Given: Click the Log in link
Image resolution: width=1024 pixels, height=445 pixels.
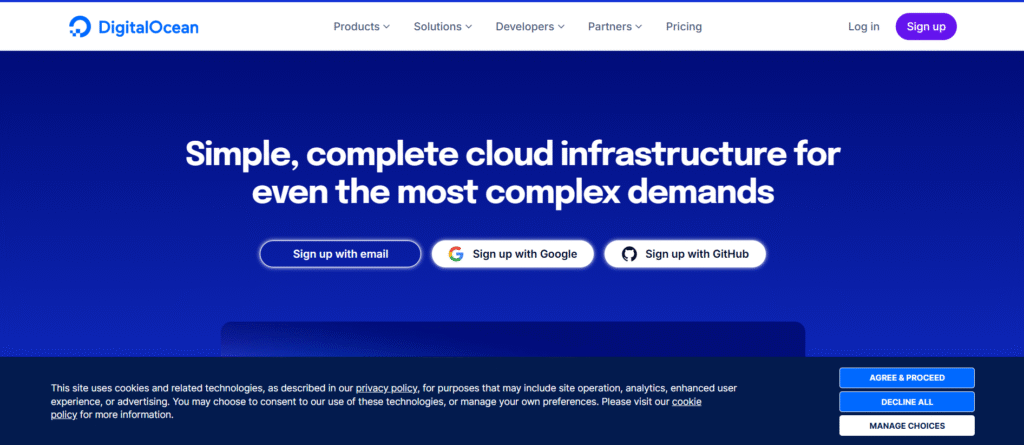Looking at the screenshot, I should 863,27.
